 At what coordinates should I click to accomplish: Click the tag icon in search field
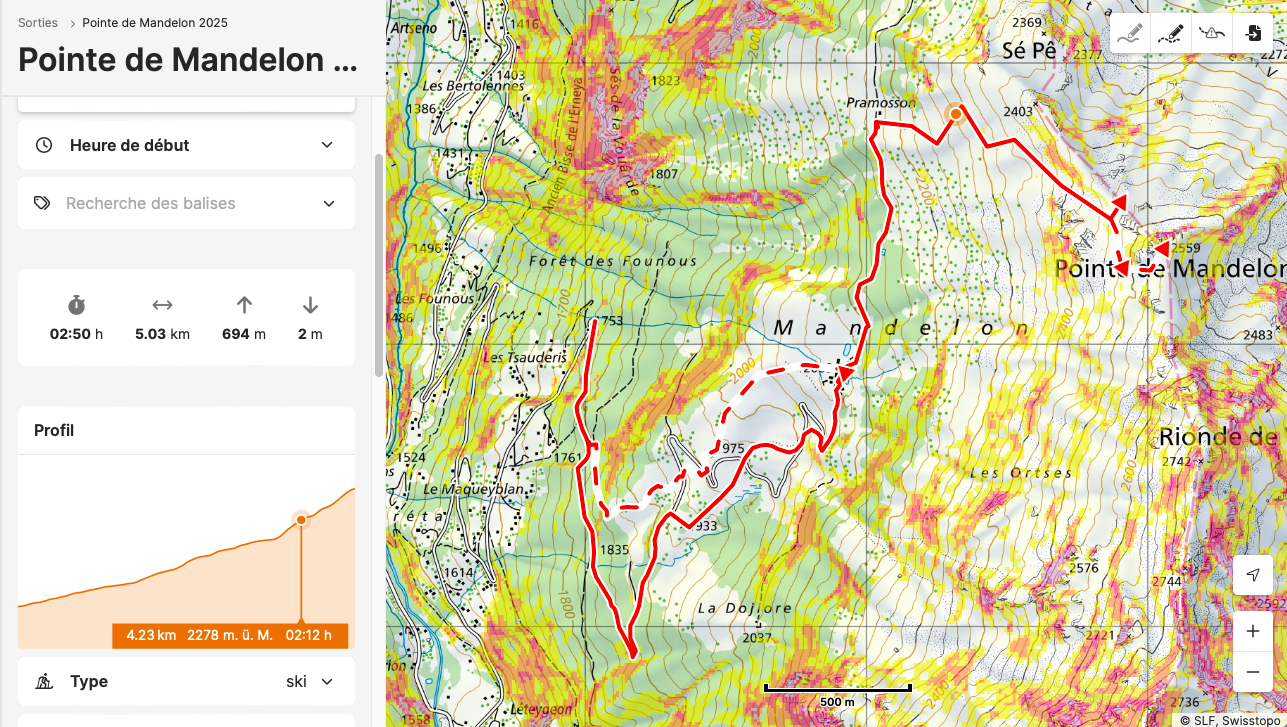click(42, 203)
